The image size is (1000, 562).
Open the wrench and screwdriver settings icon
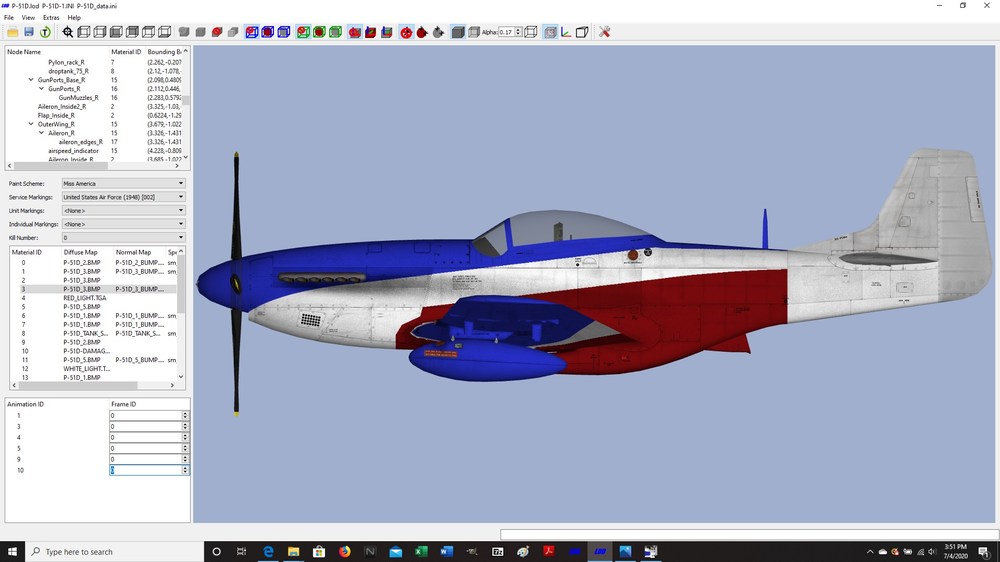click(x=605, y=32)
